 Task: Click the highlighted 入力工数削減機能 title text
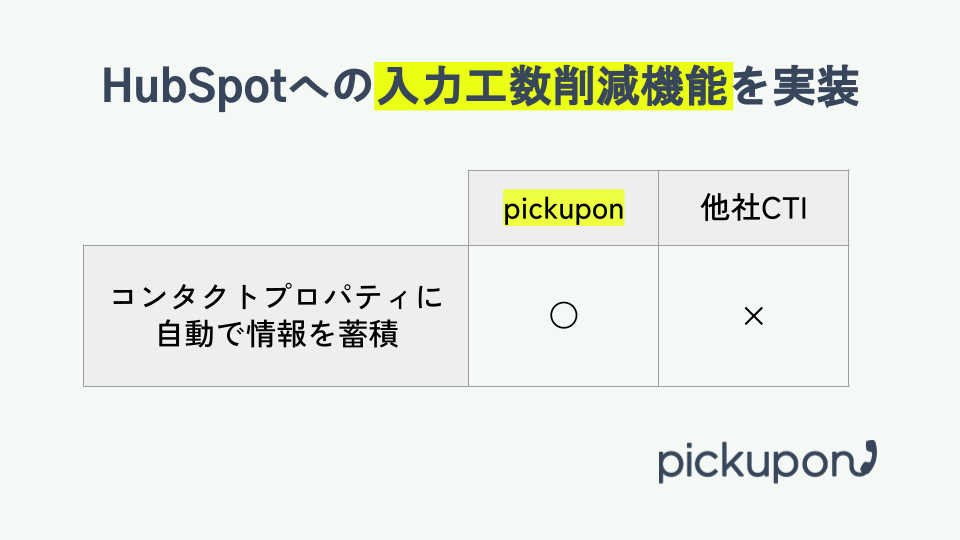(553, 88)
